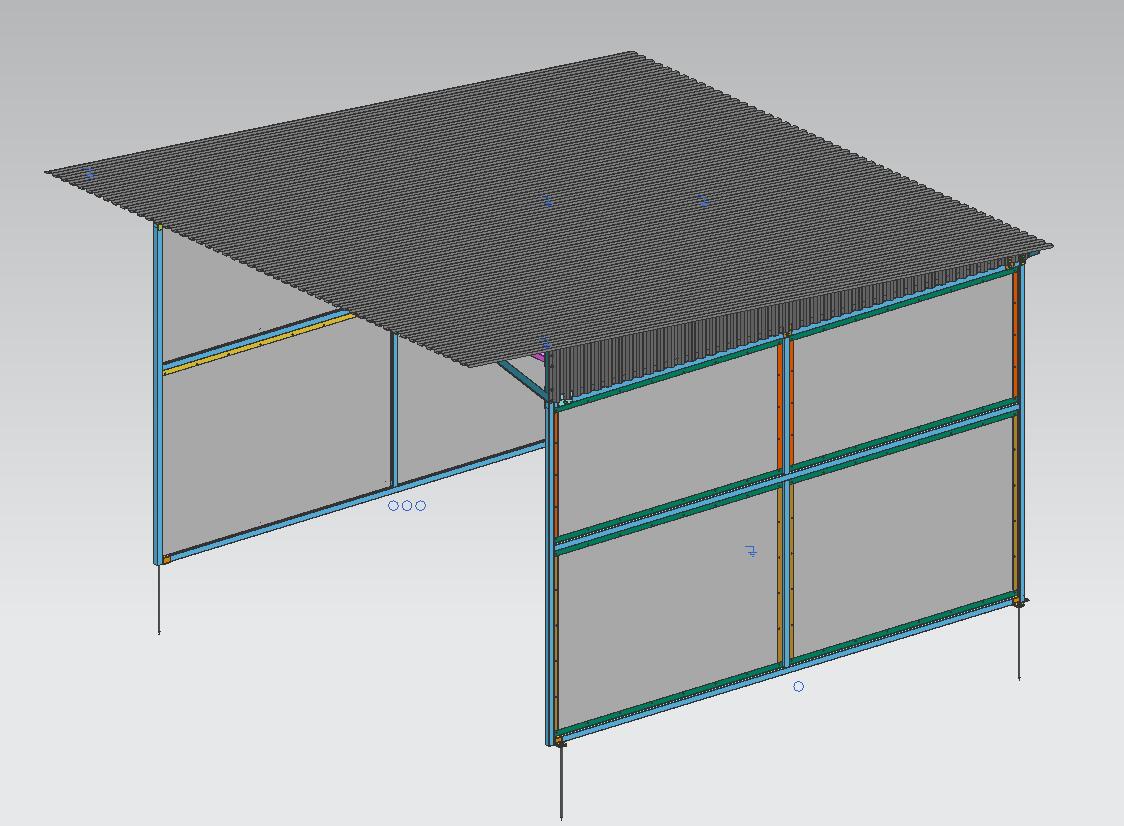Select the lower-right grey panel of the front wall

[902, 539]
